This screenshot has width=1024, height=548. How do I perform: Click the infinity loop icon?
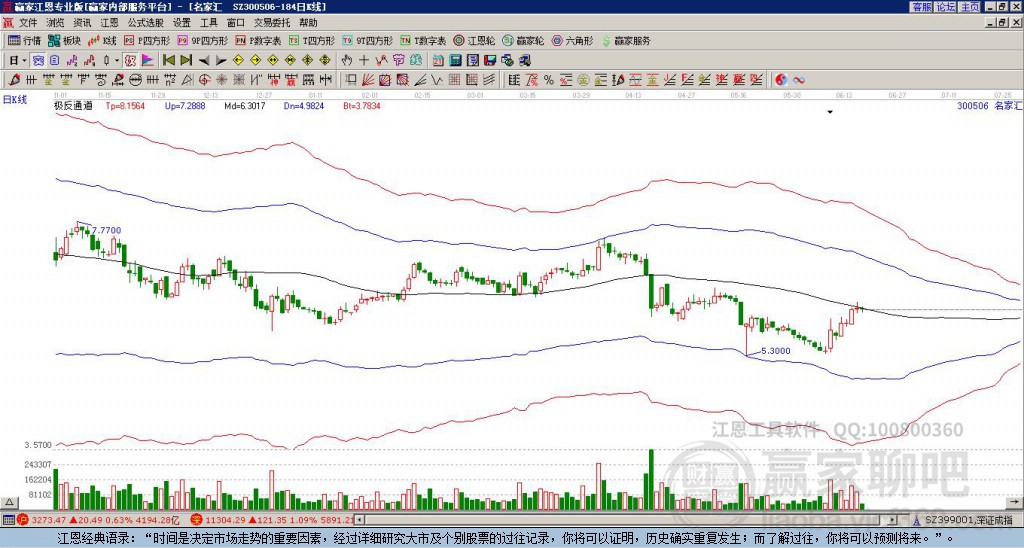(x=799, y=80)
